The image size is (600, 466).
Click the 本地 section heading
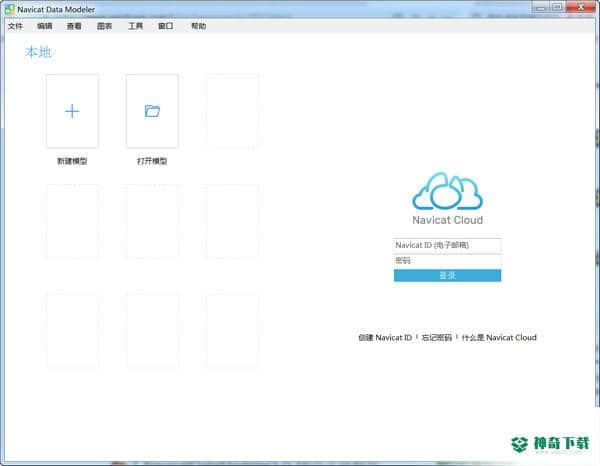pos(38,52)
